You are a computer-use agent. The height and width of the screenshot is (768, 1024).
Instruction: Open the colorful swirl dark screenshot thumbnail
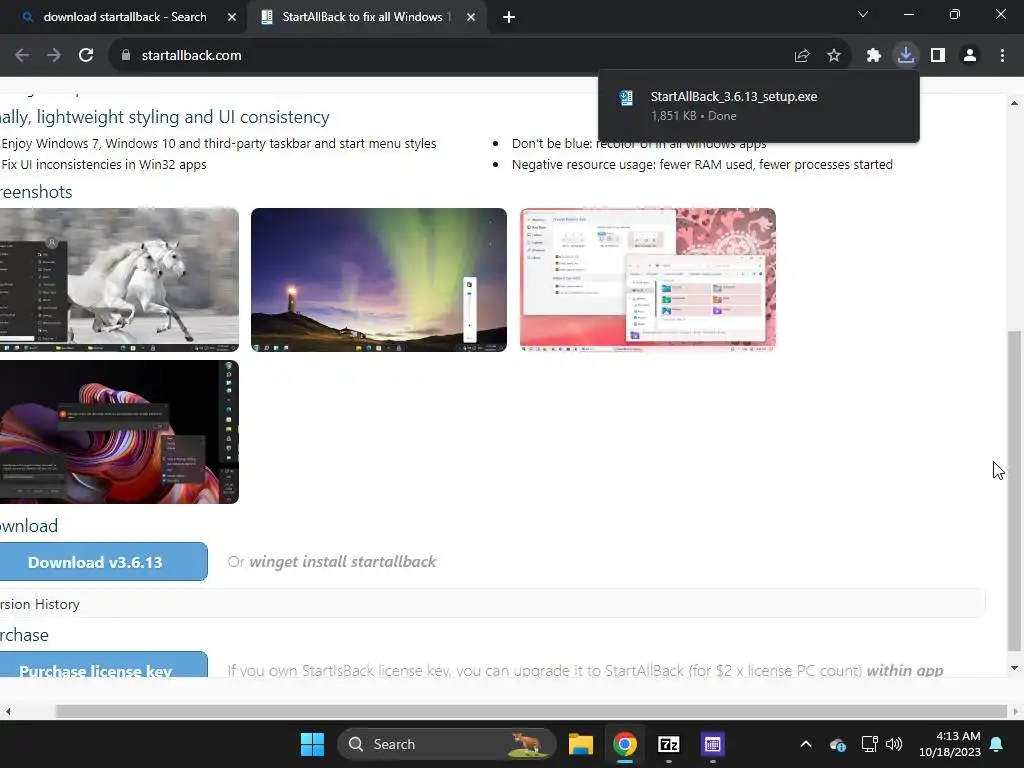119,432
